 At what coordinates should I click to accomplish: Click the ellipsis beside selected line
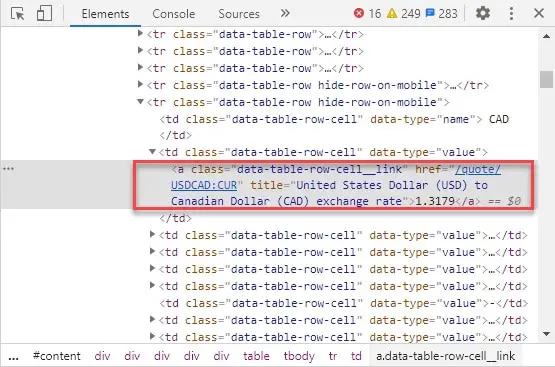8,168
